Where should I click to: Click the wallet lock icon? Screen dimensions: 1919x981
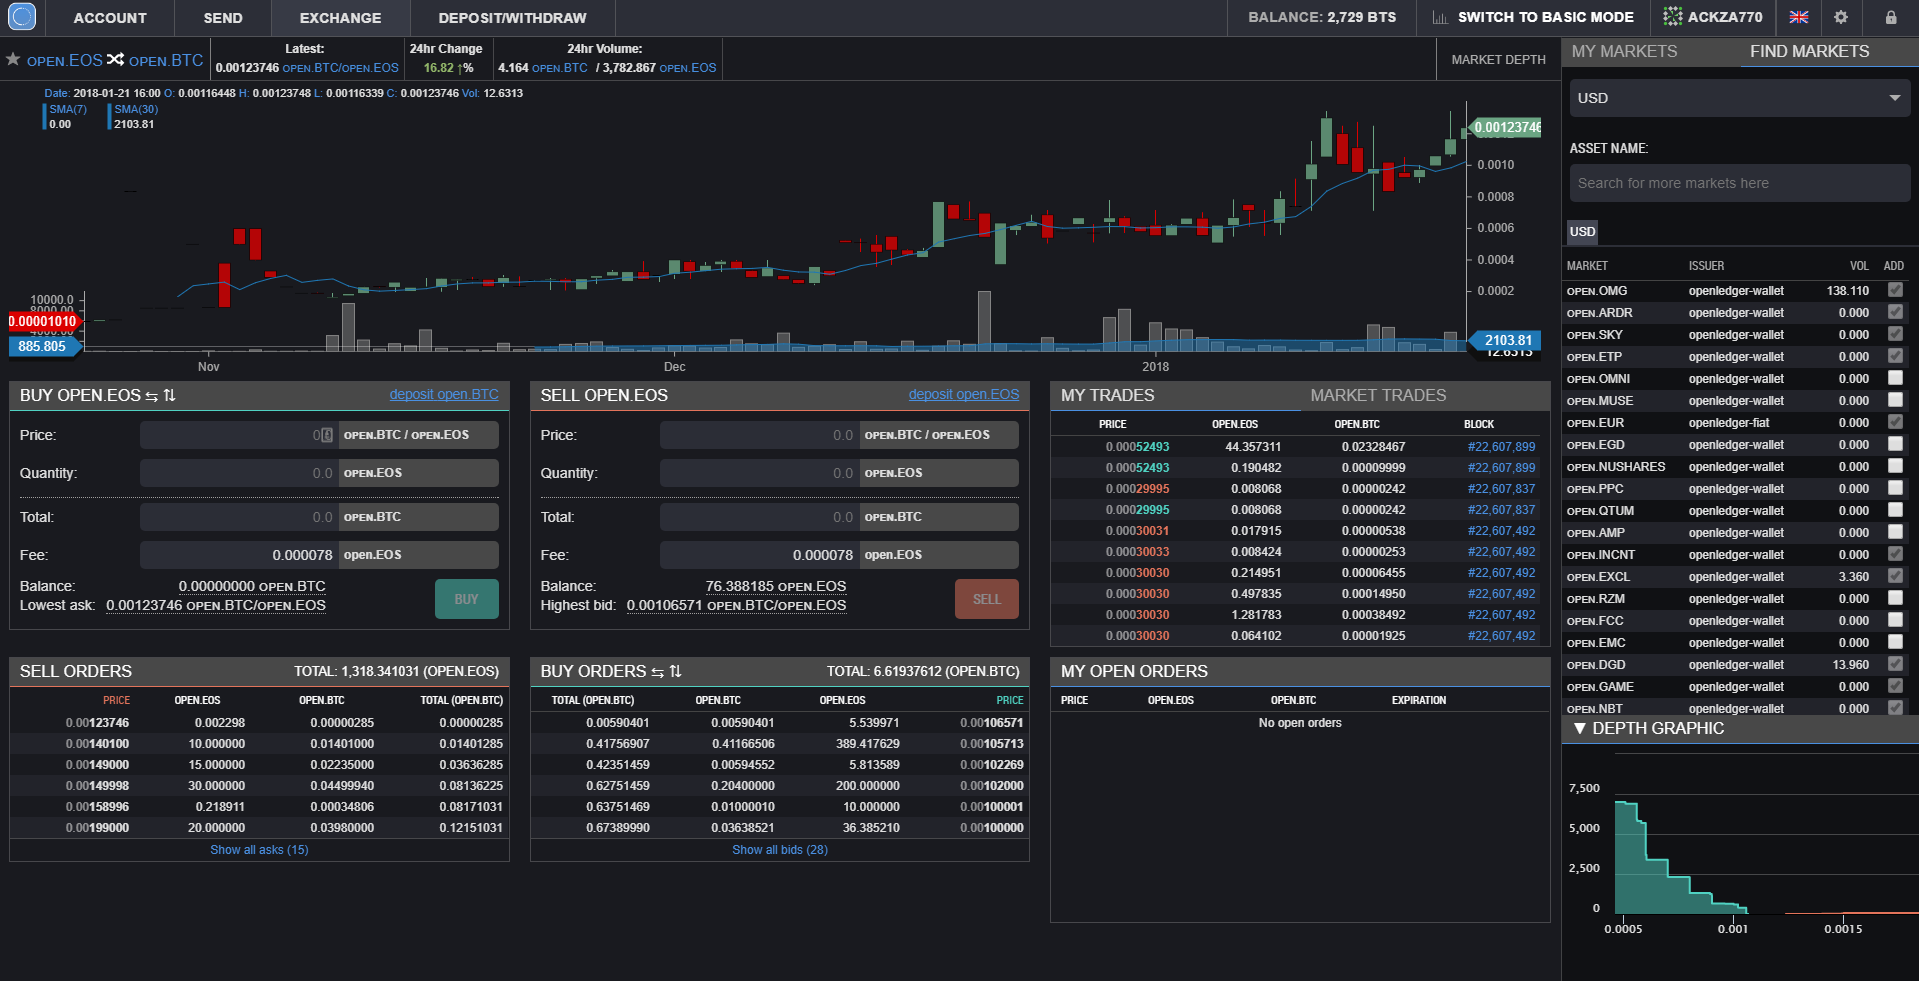point(1891,17)
